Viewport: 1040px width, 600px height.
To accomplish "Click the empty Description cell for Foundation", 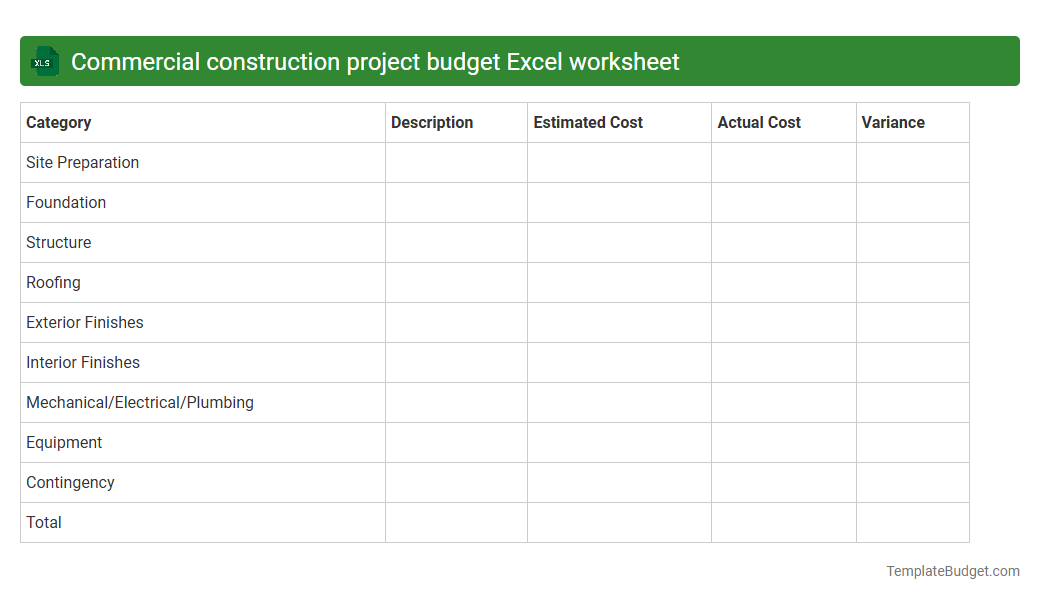I will point(456,202).
